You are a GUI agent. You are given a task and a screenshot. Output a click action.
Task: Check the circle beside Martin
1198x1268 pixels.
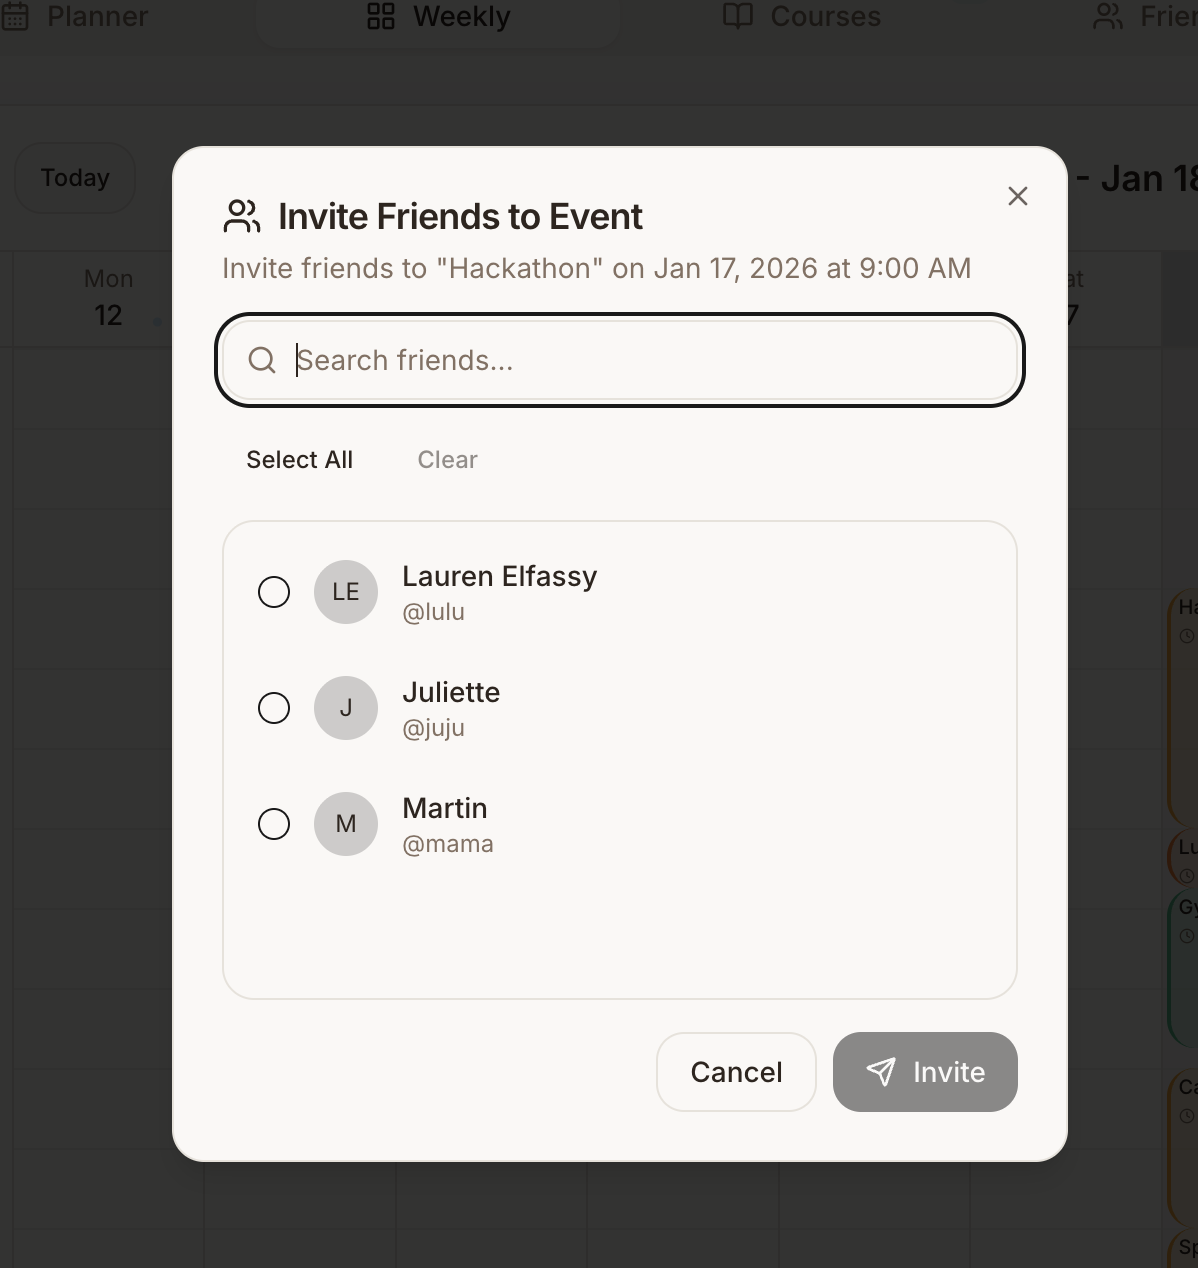click(x=274, y=824)
